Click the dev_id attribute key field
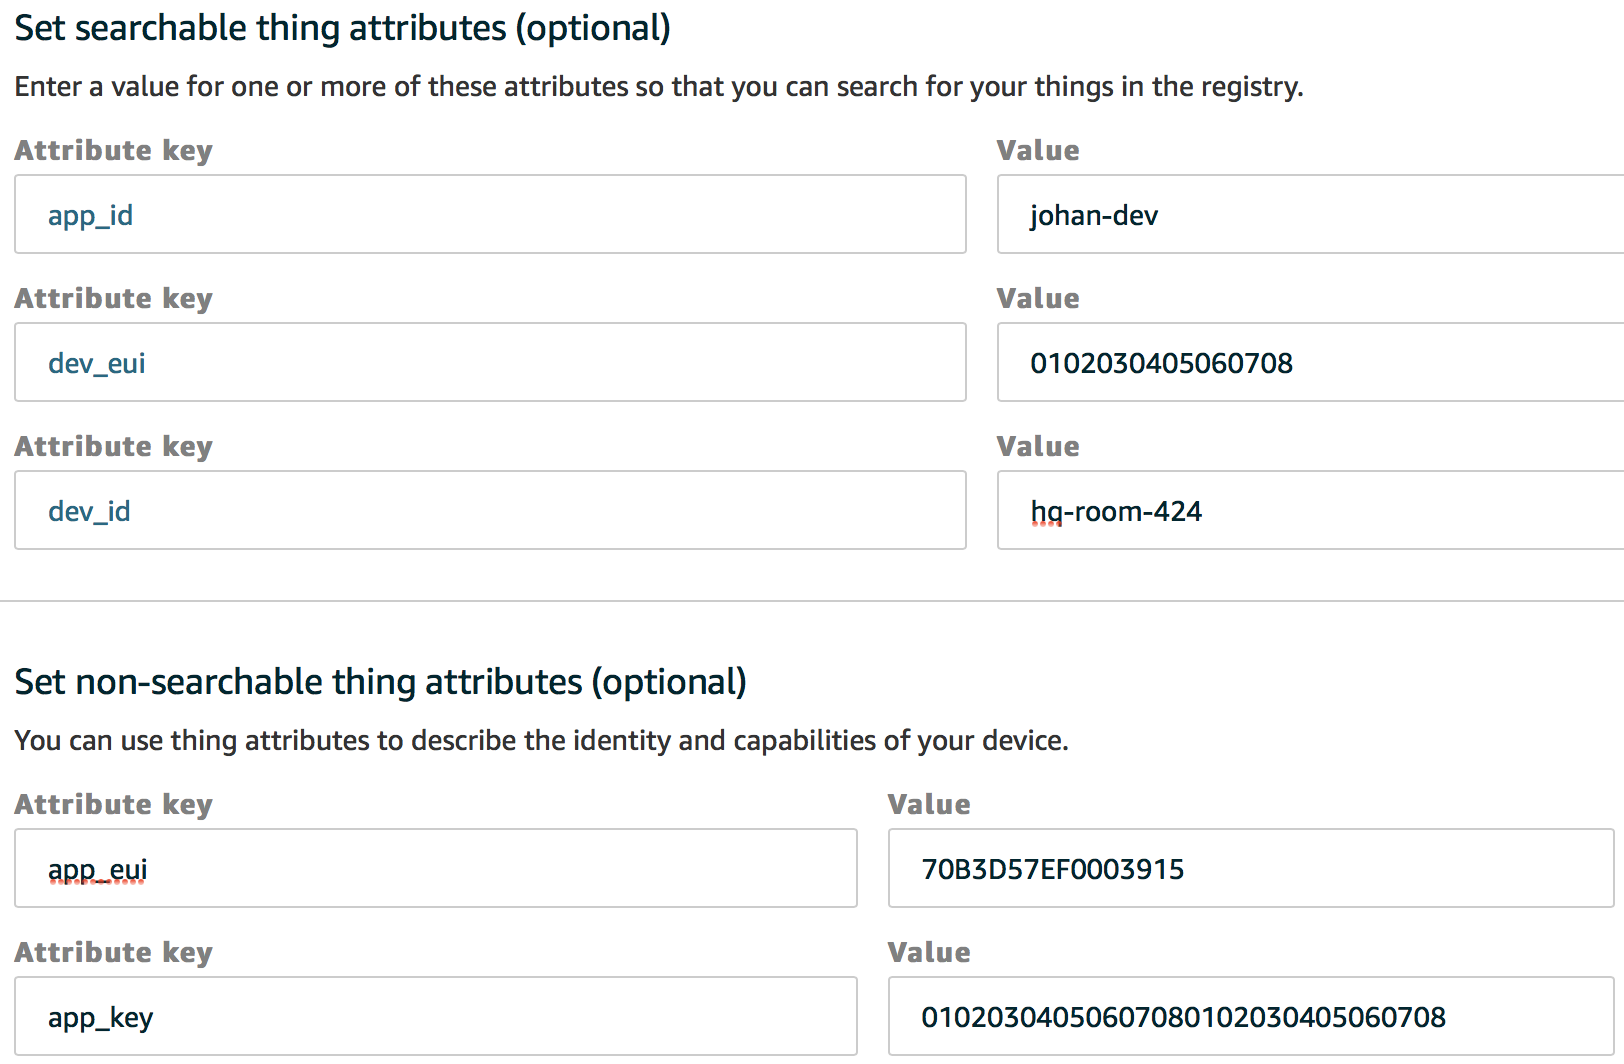The height and width of the screenshot is (1064, 1624). tap(490, 511)
